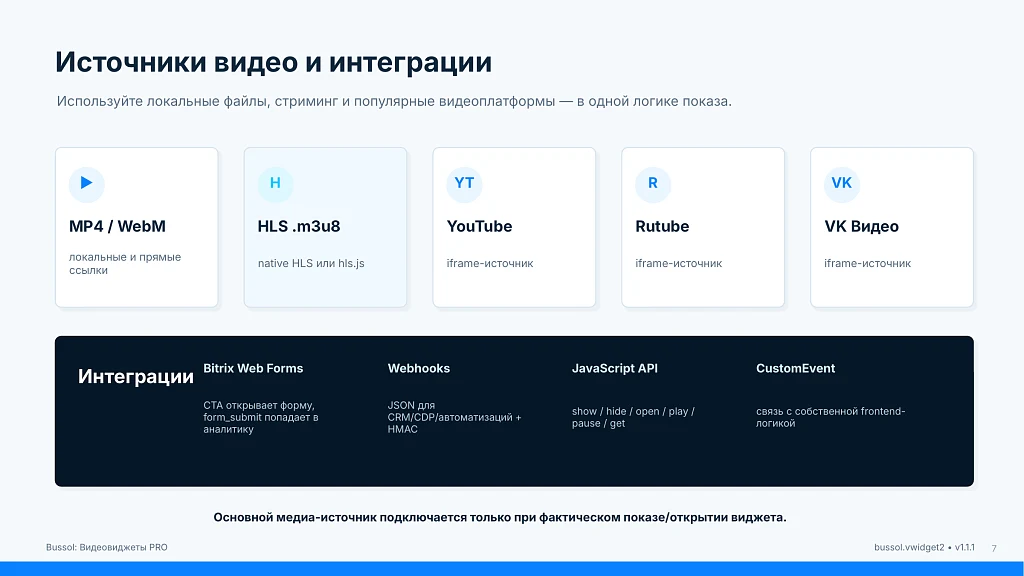Viewport: 1024px width, 576px height.
Task: Click the subtitle starting 'Используйте локальные файлы'
Action: 394,101
